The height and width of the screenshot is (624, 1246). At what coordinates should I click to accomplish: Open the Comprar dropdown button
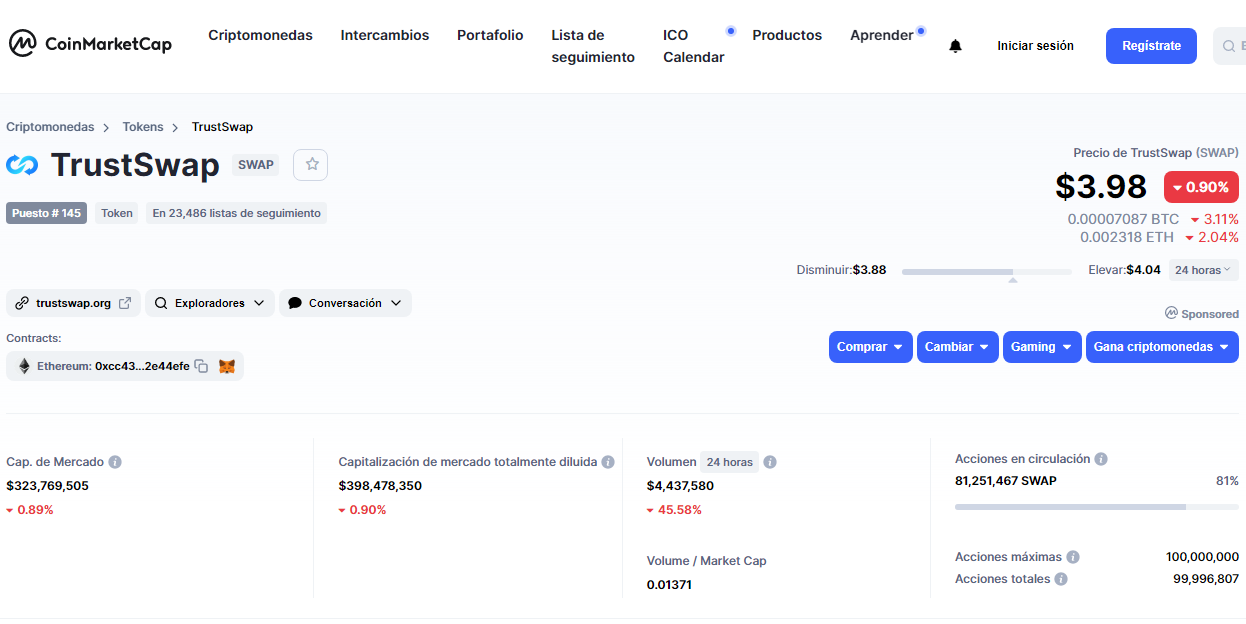870,347
